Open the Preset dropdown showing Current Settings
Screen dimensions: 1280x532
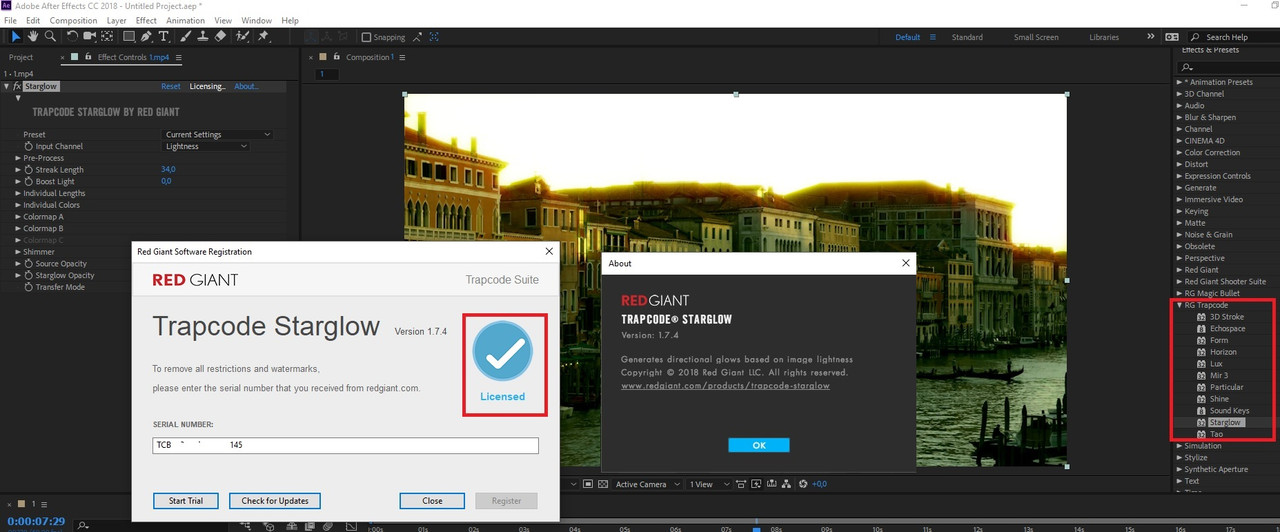point(217,134)
